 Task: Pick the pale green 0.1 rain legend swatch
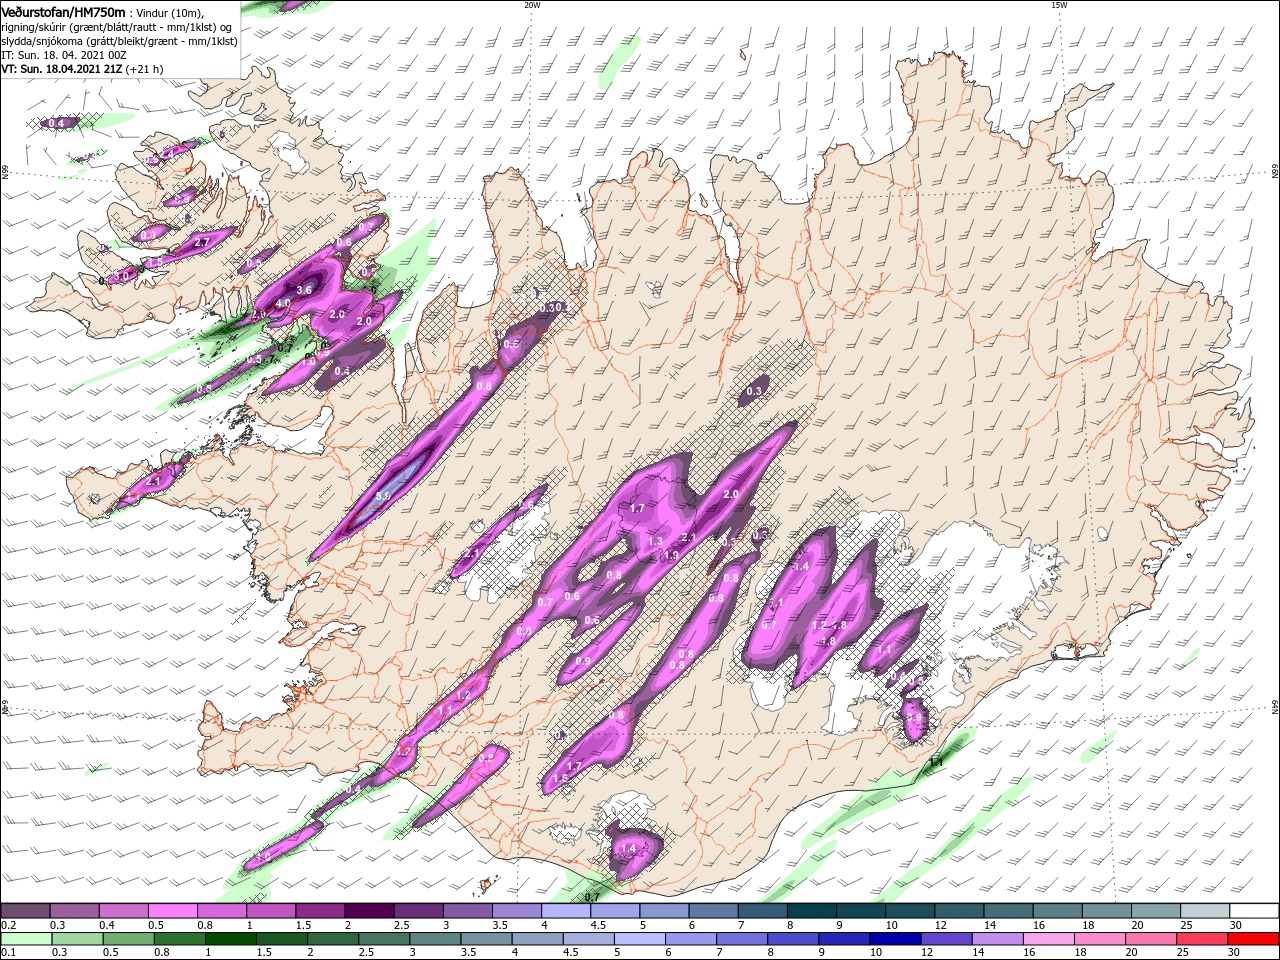[x=27, y=939]
